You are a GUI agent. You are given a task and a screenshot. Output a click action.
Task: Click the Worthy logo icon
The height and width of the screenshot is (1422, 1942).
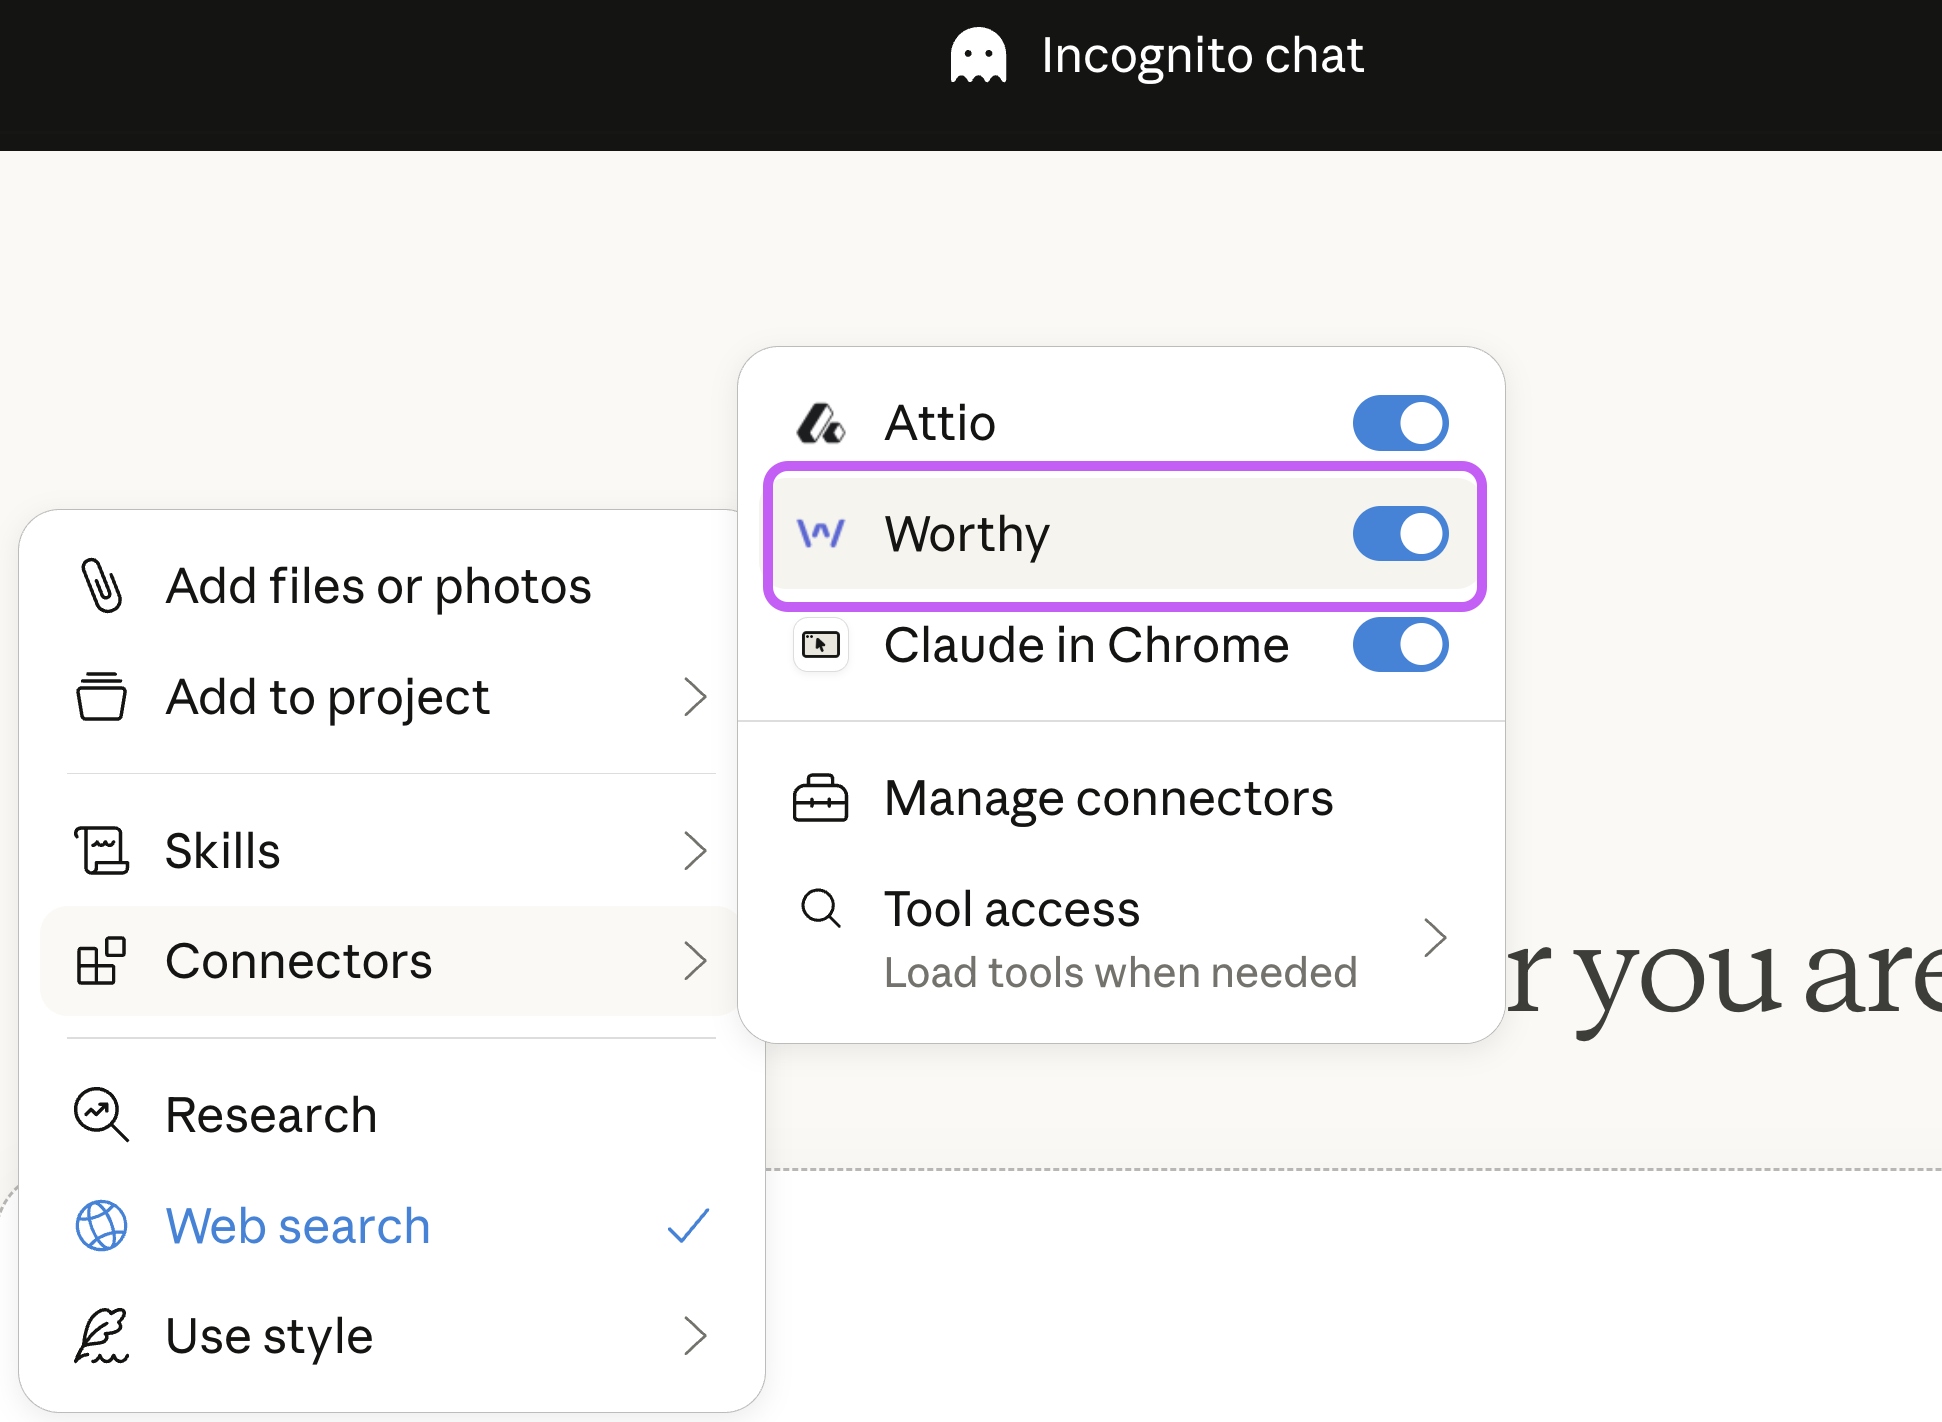tap(821, 533)
